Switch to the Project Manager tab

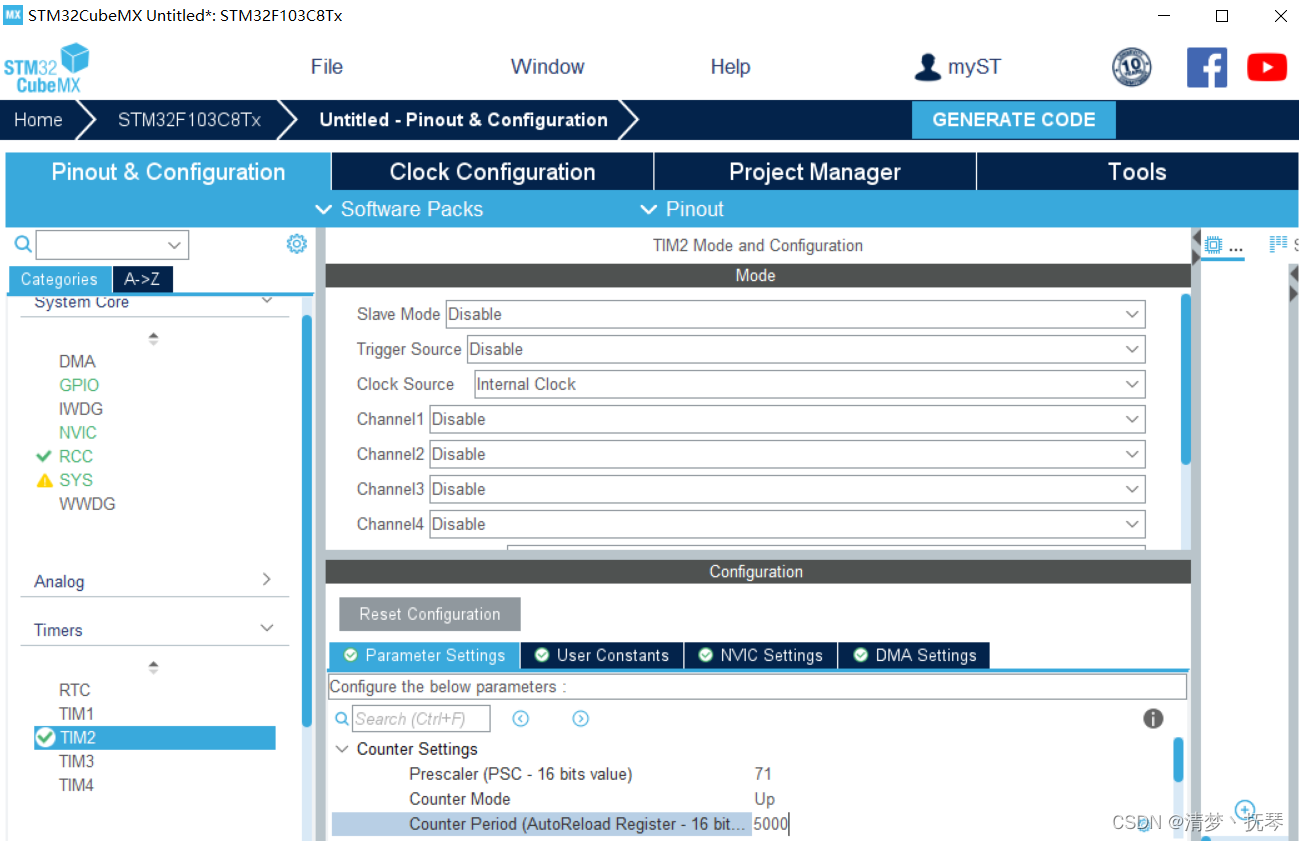815,172
